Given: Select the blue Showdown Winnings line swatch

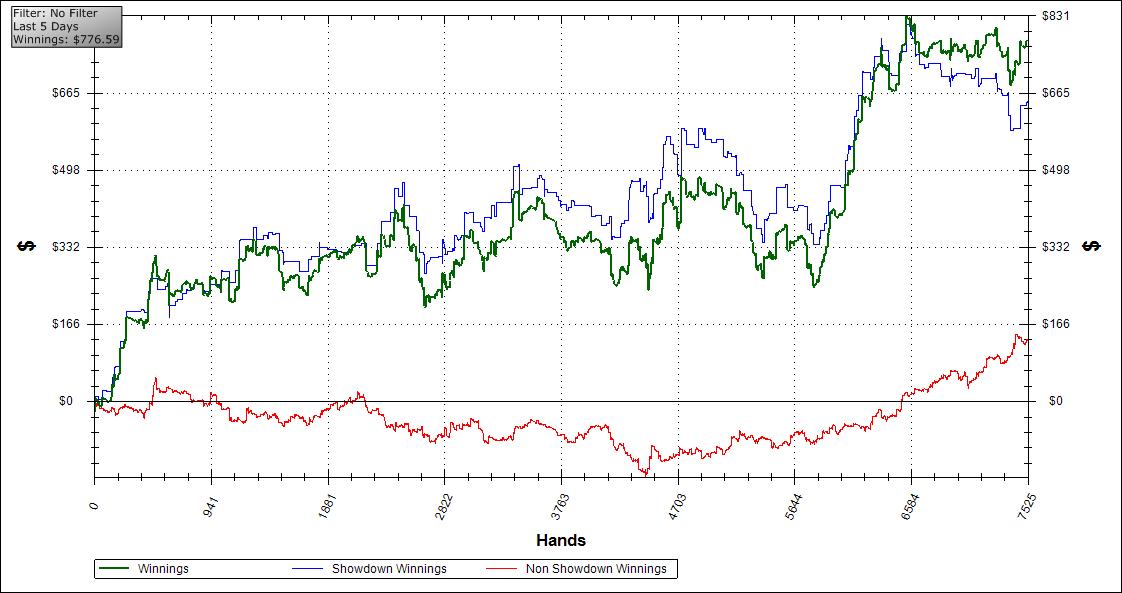Looking at the screenshot, I should 308,569.
